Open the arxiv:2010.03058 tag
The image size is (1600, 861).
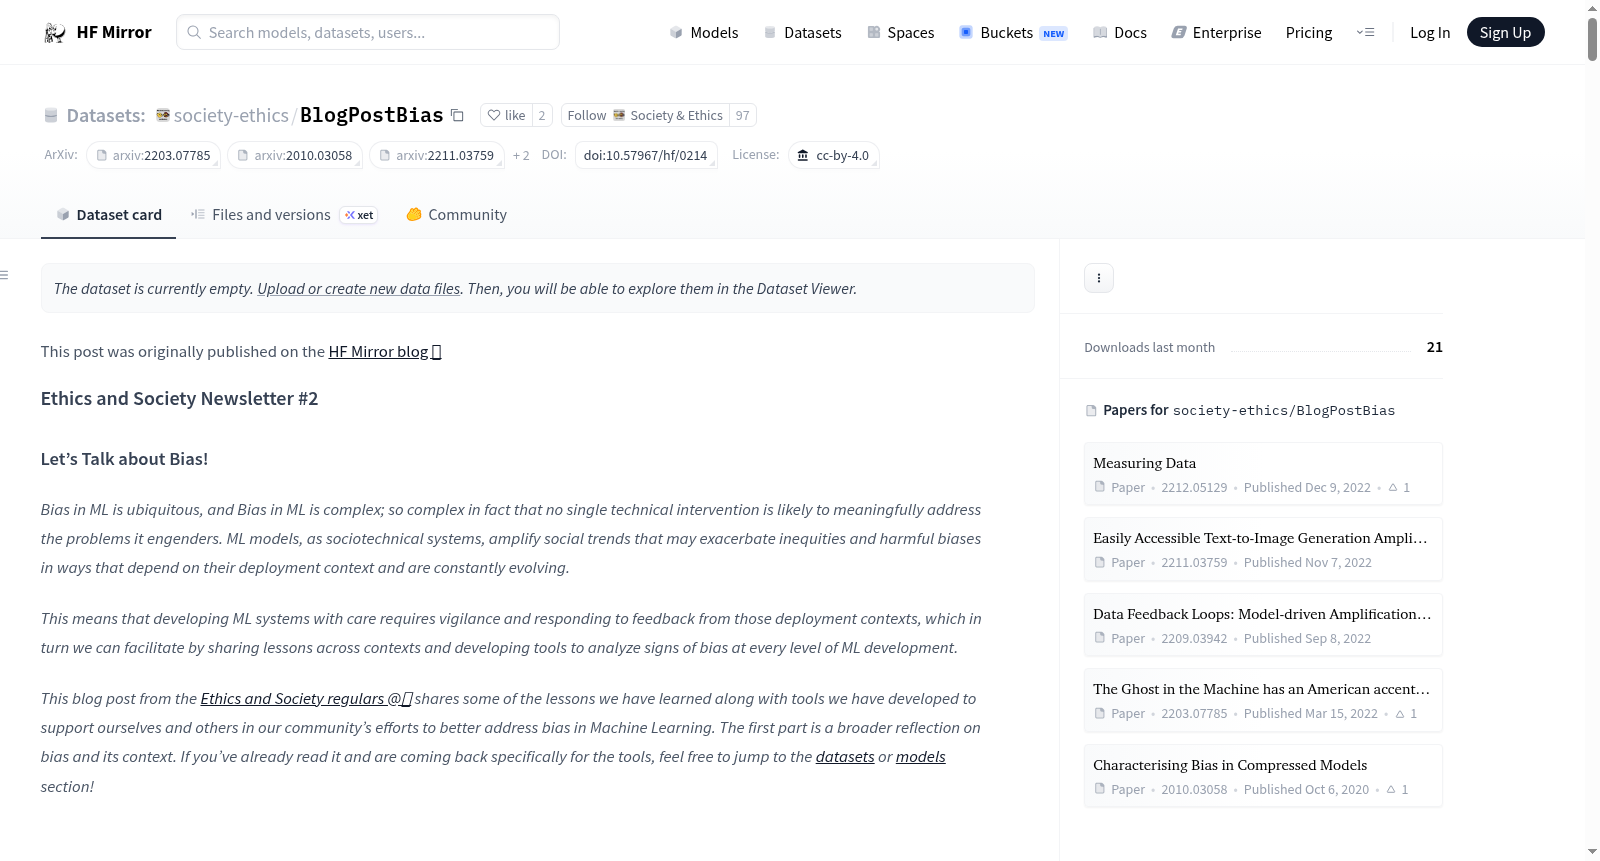point(295,155)
